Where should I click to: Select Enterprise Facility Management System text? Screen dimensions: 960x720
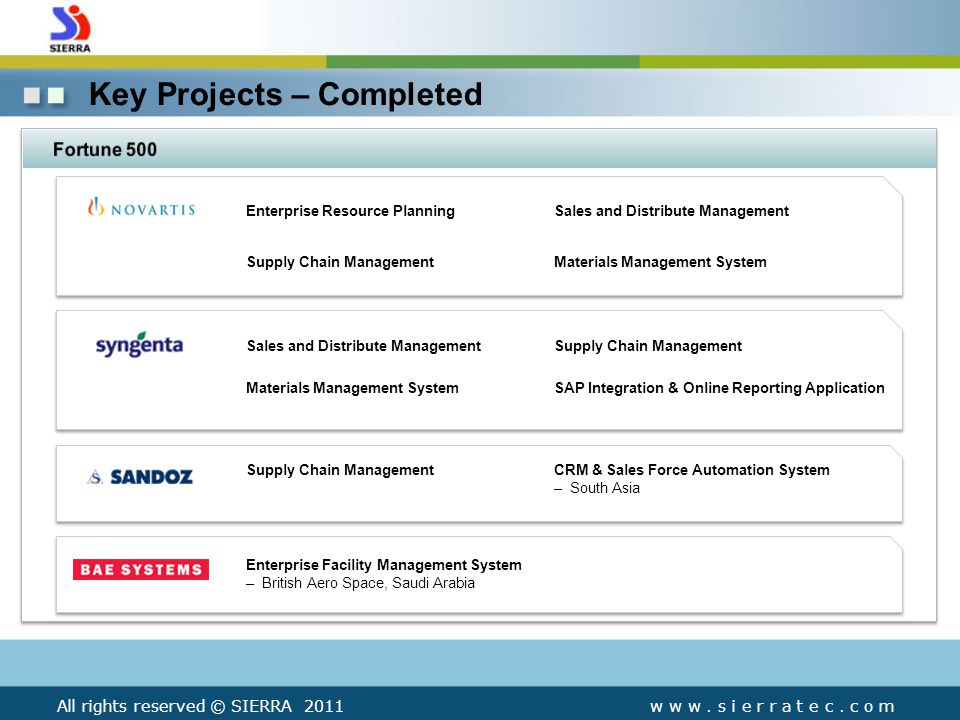[x=384, y=565]
